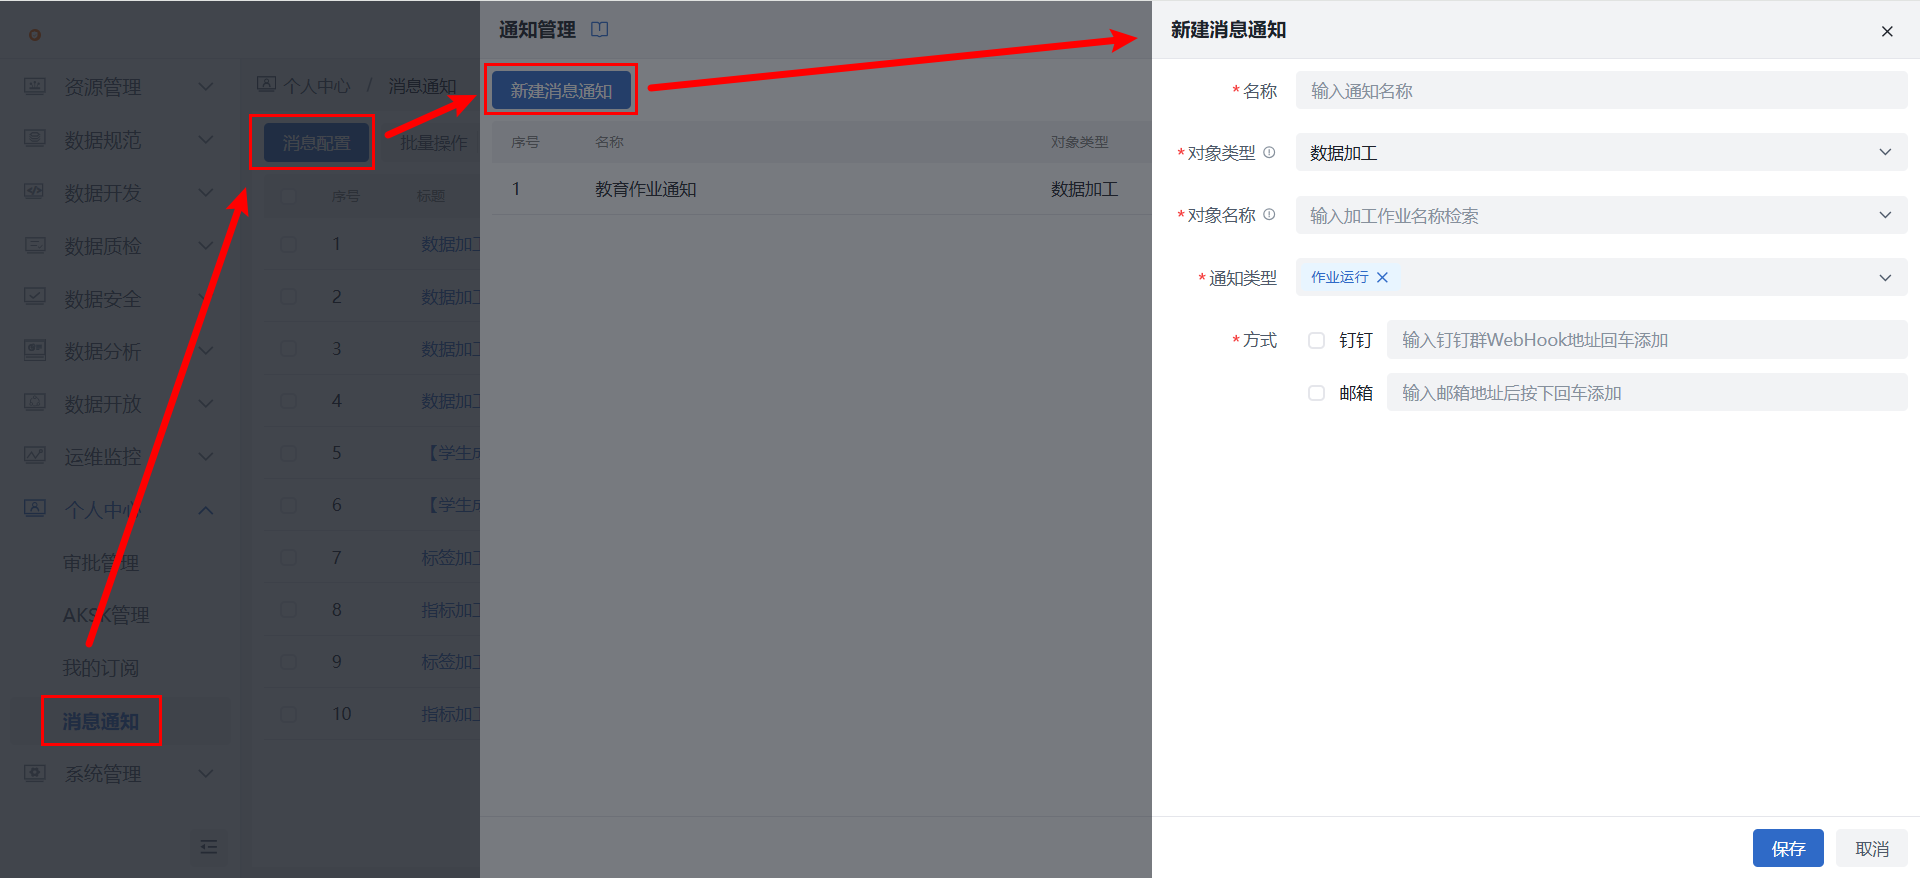The width and height of the screenshot is (1920, 878).
Task: Select 消息通知 in the sidebar
Action: [101, 721]
